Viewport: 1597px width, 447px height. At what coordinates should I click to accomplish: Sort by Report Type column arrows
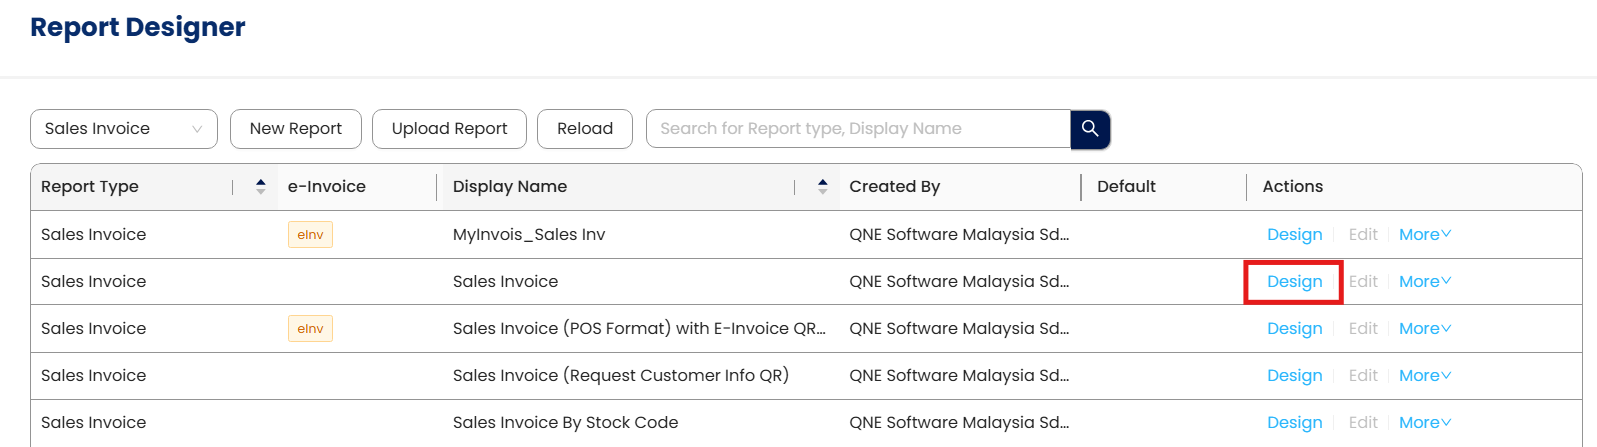(x=260, y=186)
